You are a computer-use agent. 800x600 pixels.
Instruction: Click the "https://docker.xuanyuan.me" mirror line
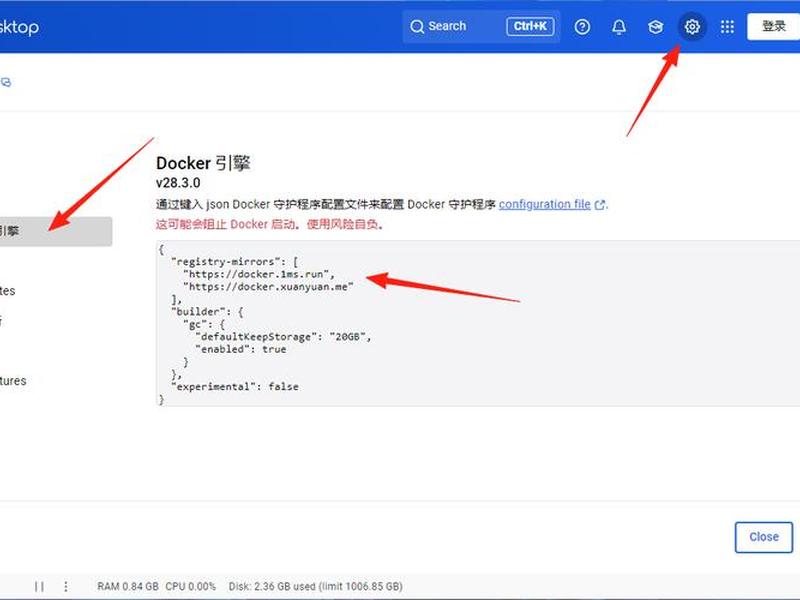[268, 287]
